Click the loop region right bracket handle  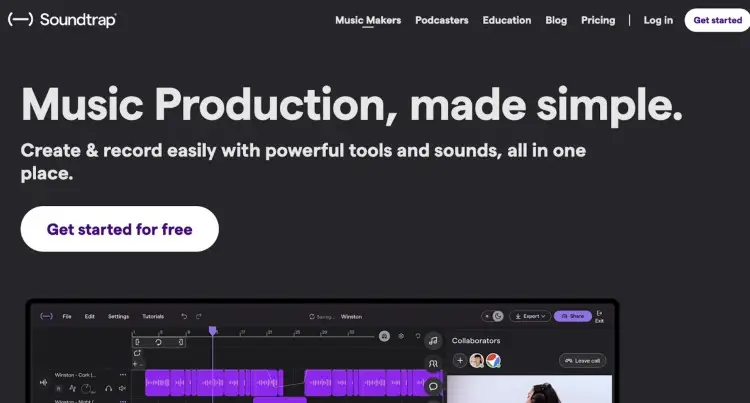(x=181, y=342)
